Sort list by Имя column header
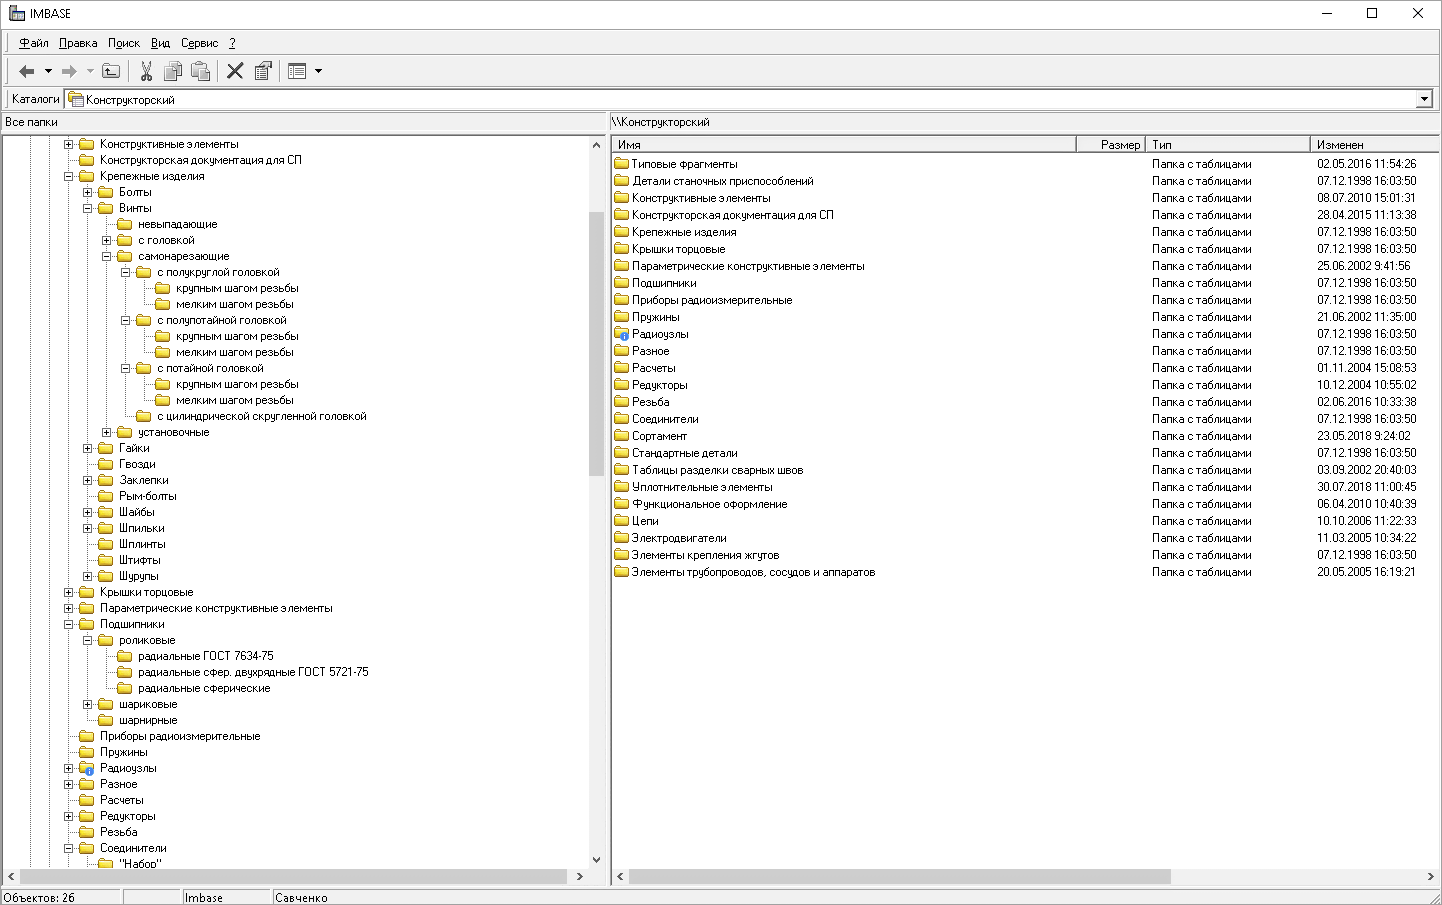The height and width of the screenshot is (905, 1442). 630,145
